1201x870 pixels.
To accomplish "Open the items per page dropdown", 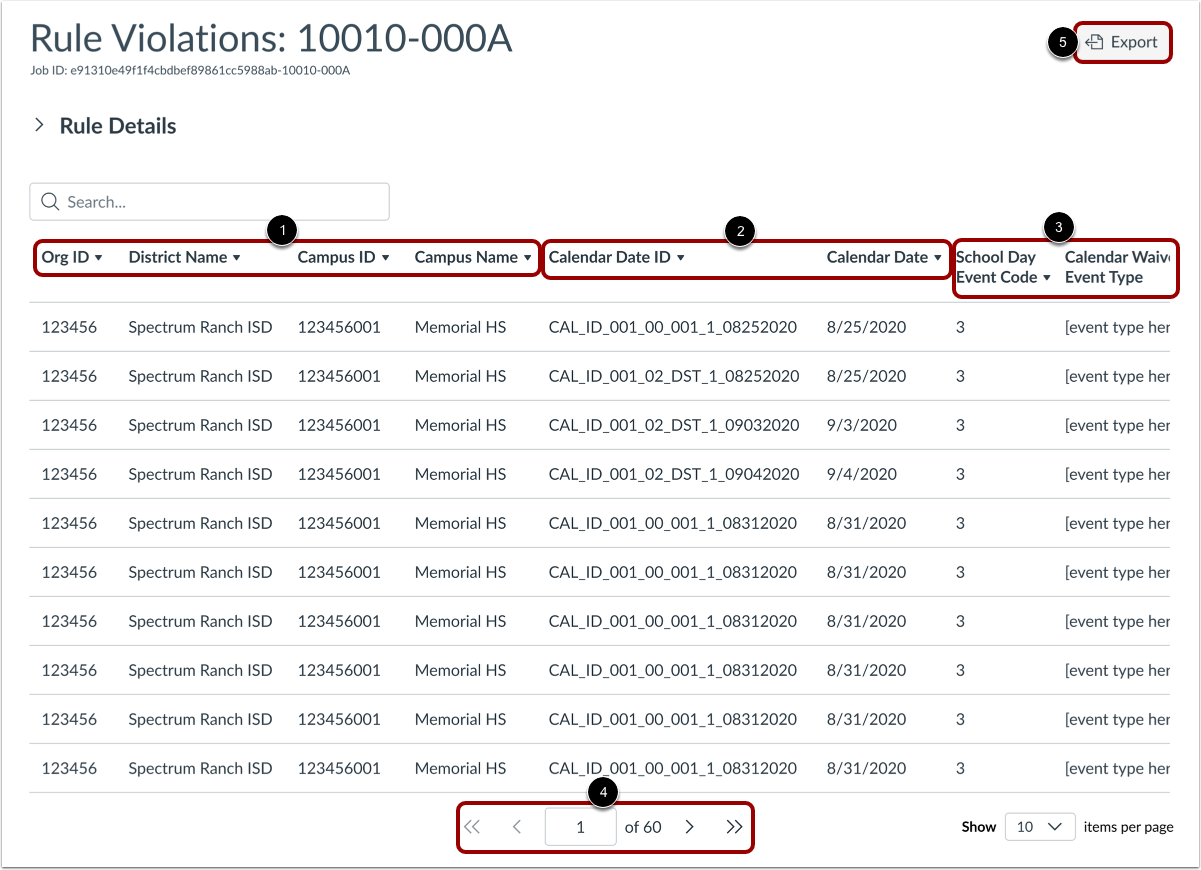I will click(x=1040, y=827).
